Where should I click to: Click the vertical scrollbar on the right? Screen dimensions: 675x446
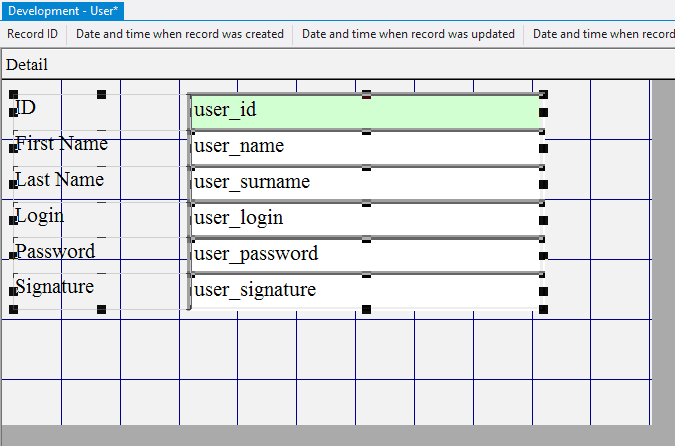[x=663, y=250]
